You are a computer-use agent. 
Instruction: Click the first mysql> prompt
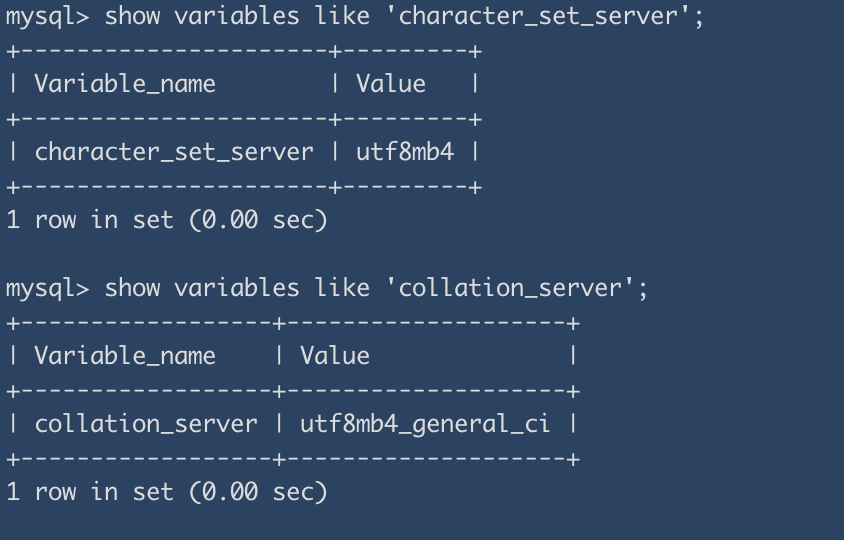[47, 16]
